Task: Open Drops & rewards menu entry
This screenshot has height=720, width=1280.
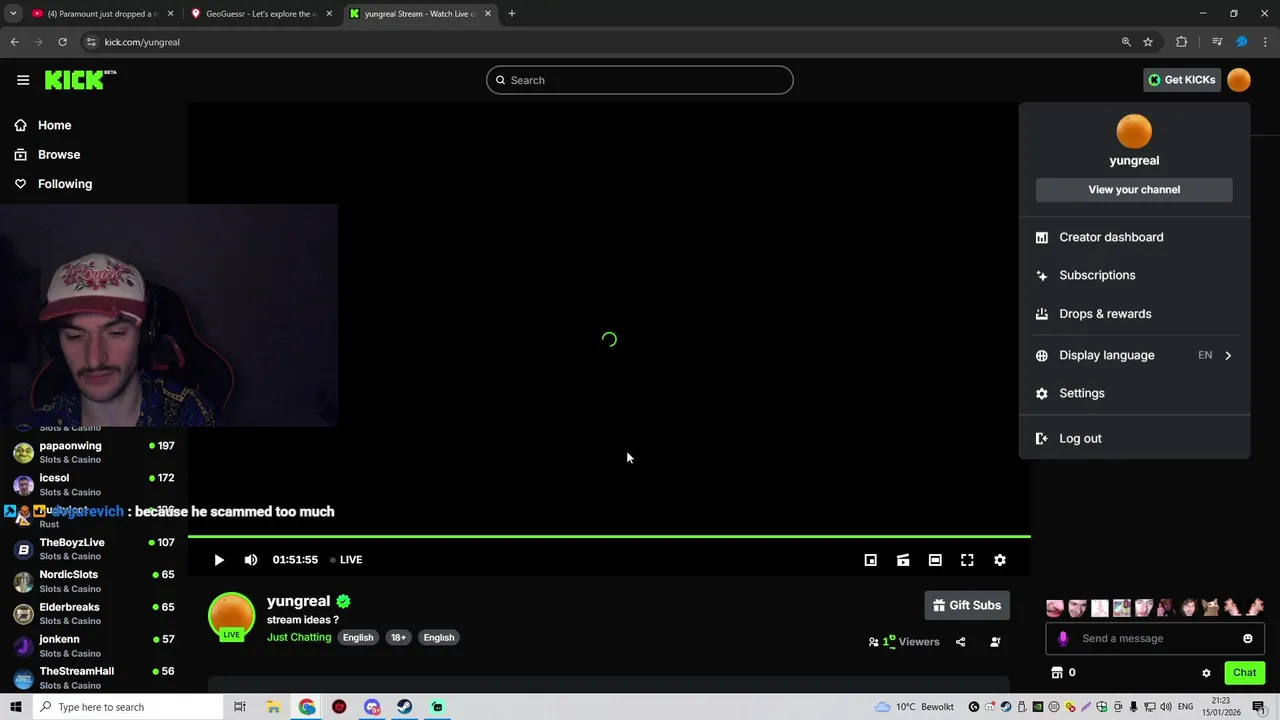Action: 1134,314
